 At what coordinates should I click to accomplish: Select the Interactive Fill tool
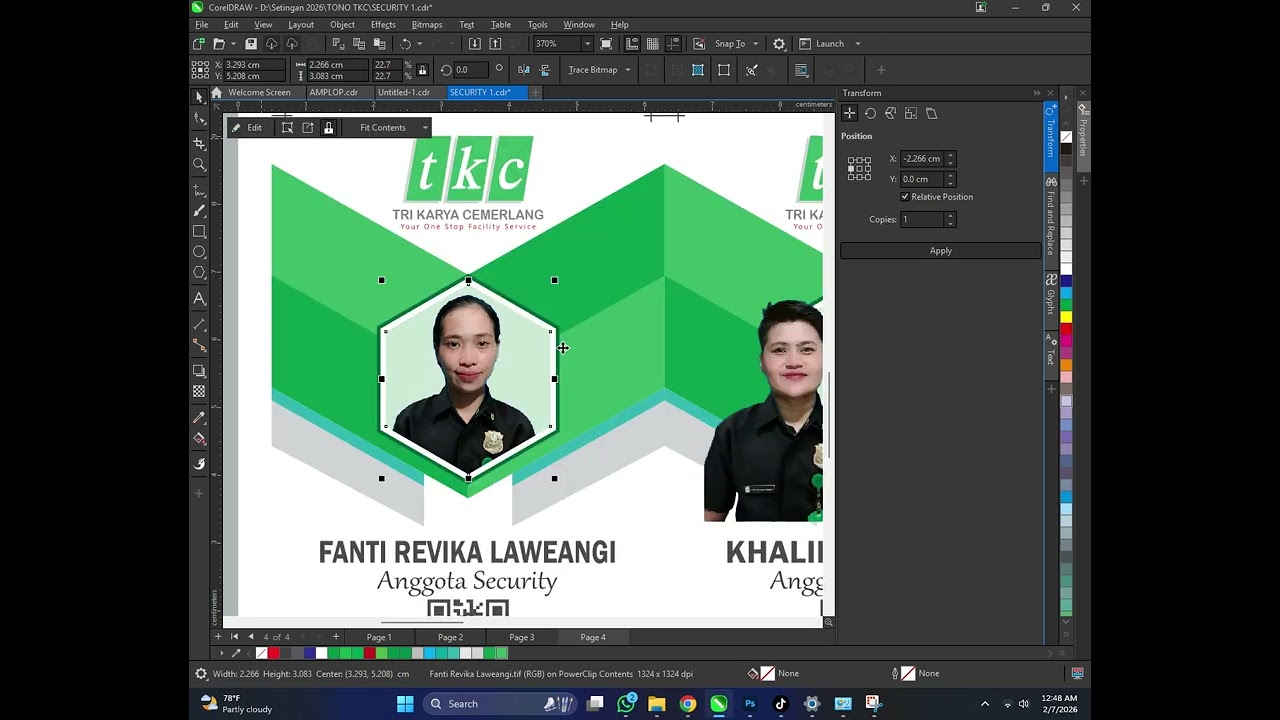point(199,439)
